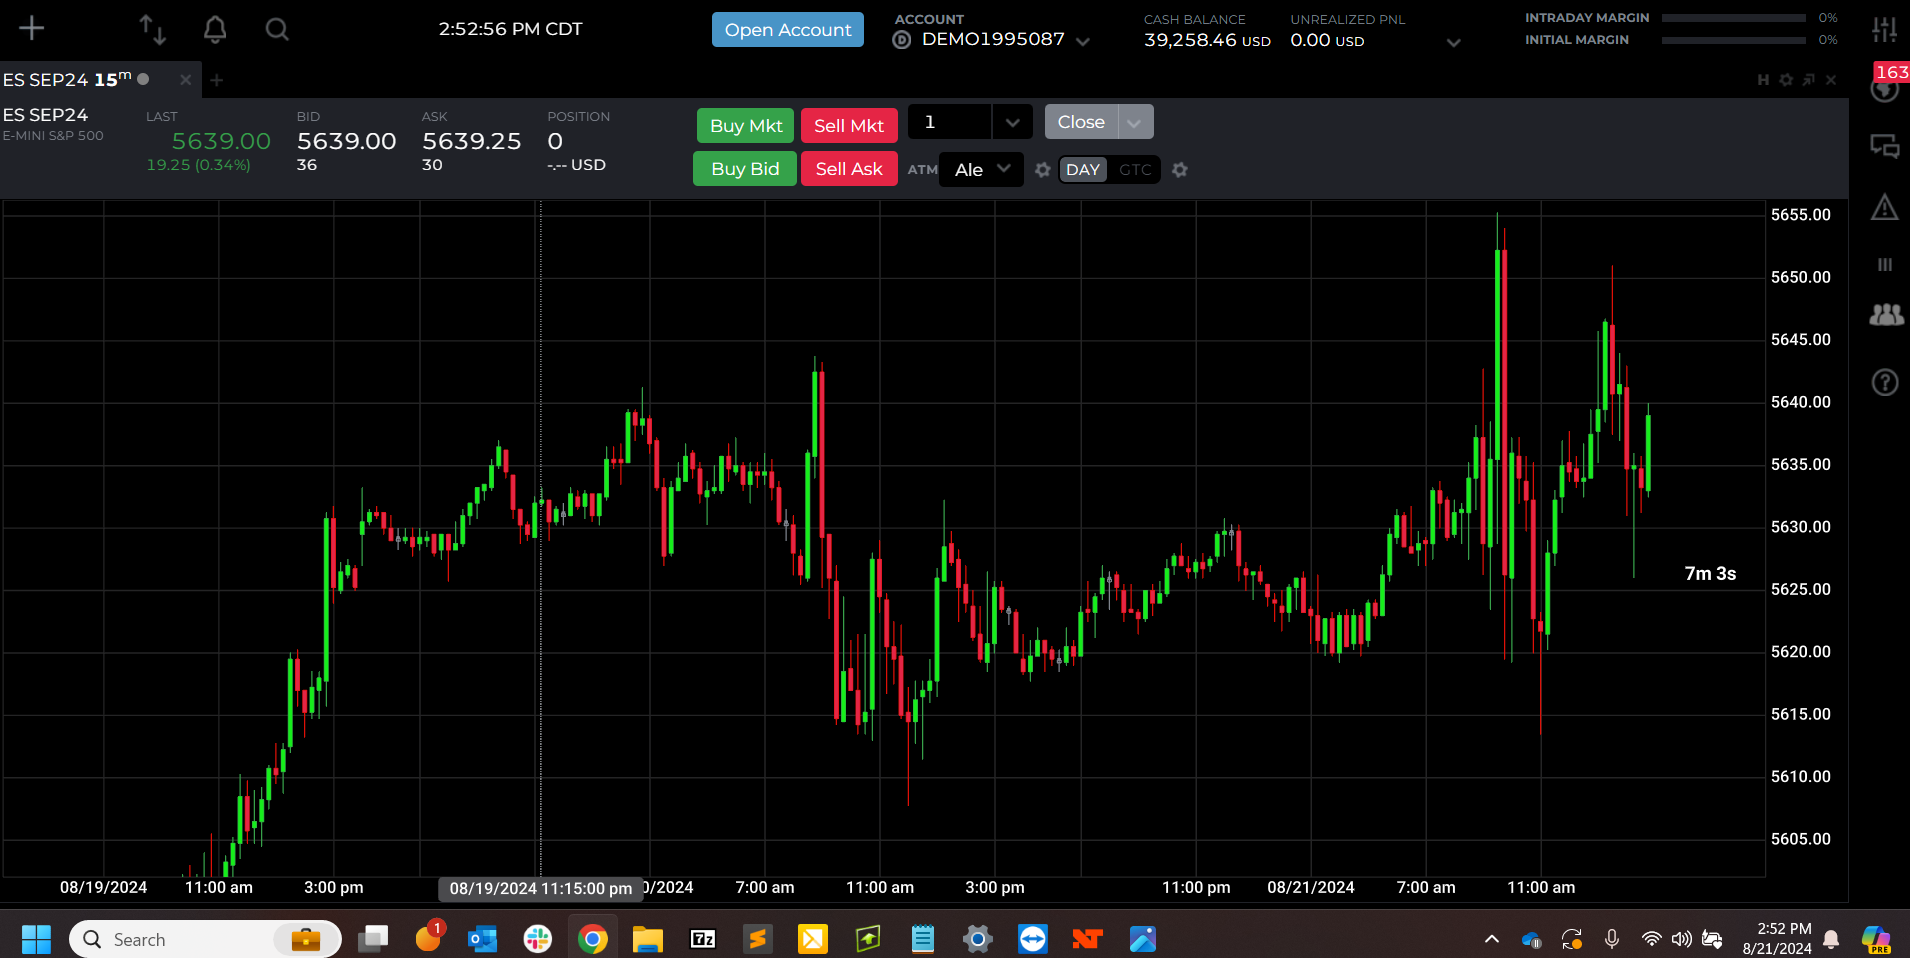Click the 5639.00 last price value
Viewport: 1910px width, 958px height.
(221, 141)
